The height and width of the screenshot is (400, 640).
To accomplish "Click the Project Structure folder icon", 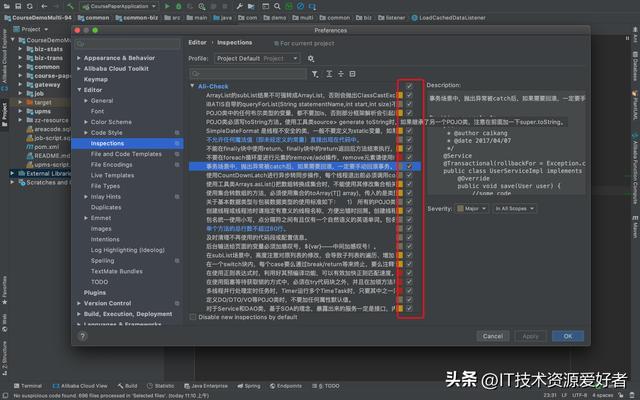I will click(251, 6).
